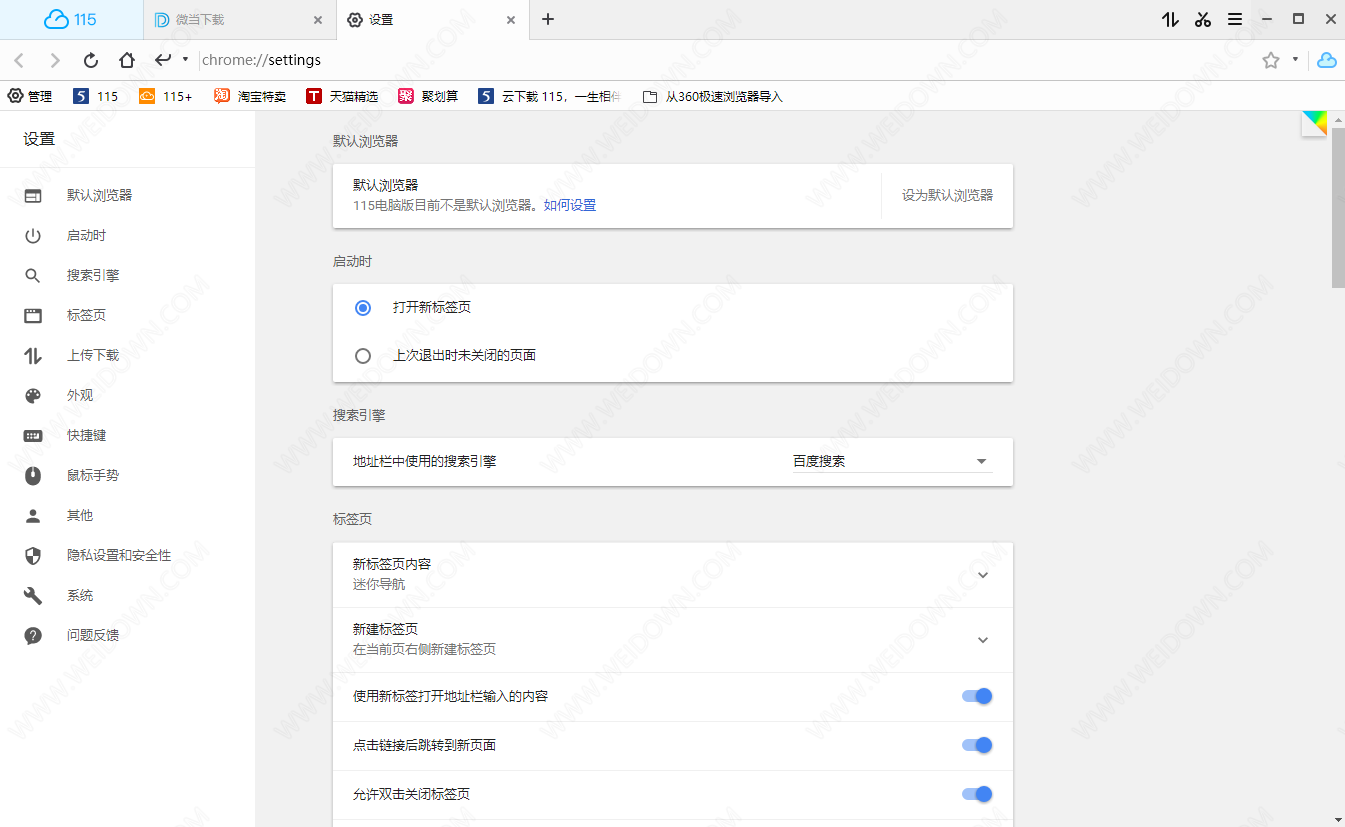This screenshot has height=827, width=1345.
Task: Toggle 点击链接后跳转到新页面
Action: coord(977,745)
